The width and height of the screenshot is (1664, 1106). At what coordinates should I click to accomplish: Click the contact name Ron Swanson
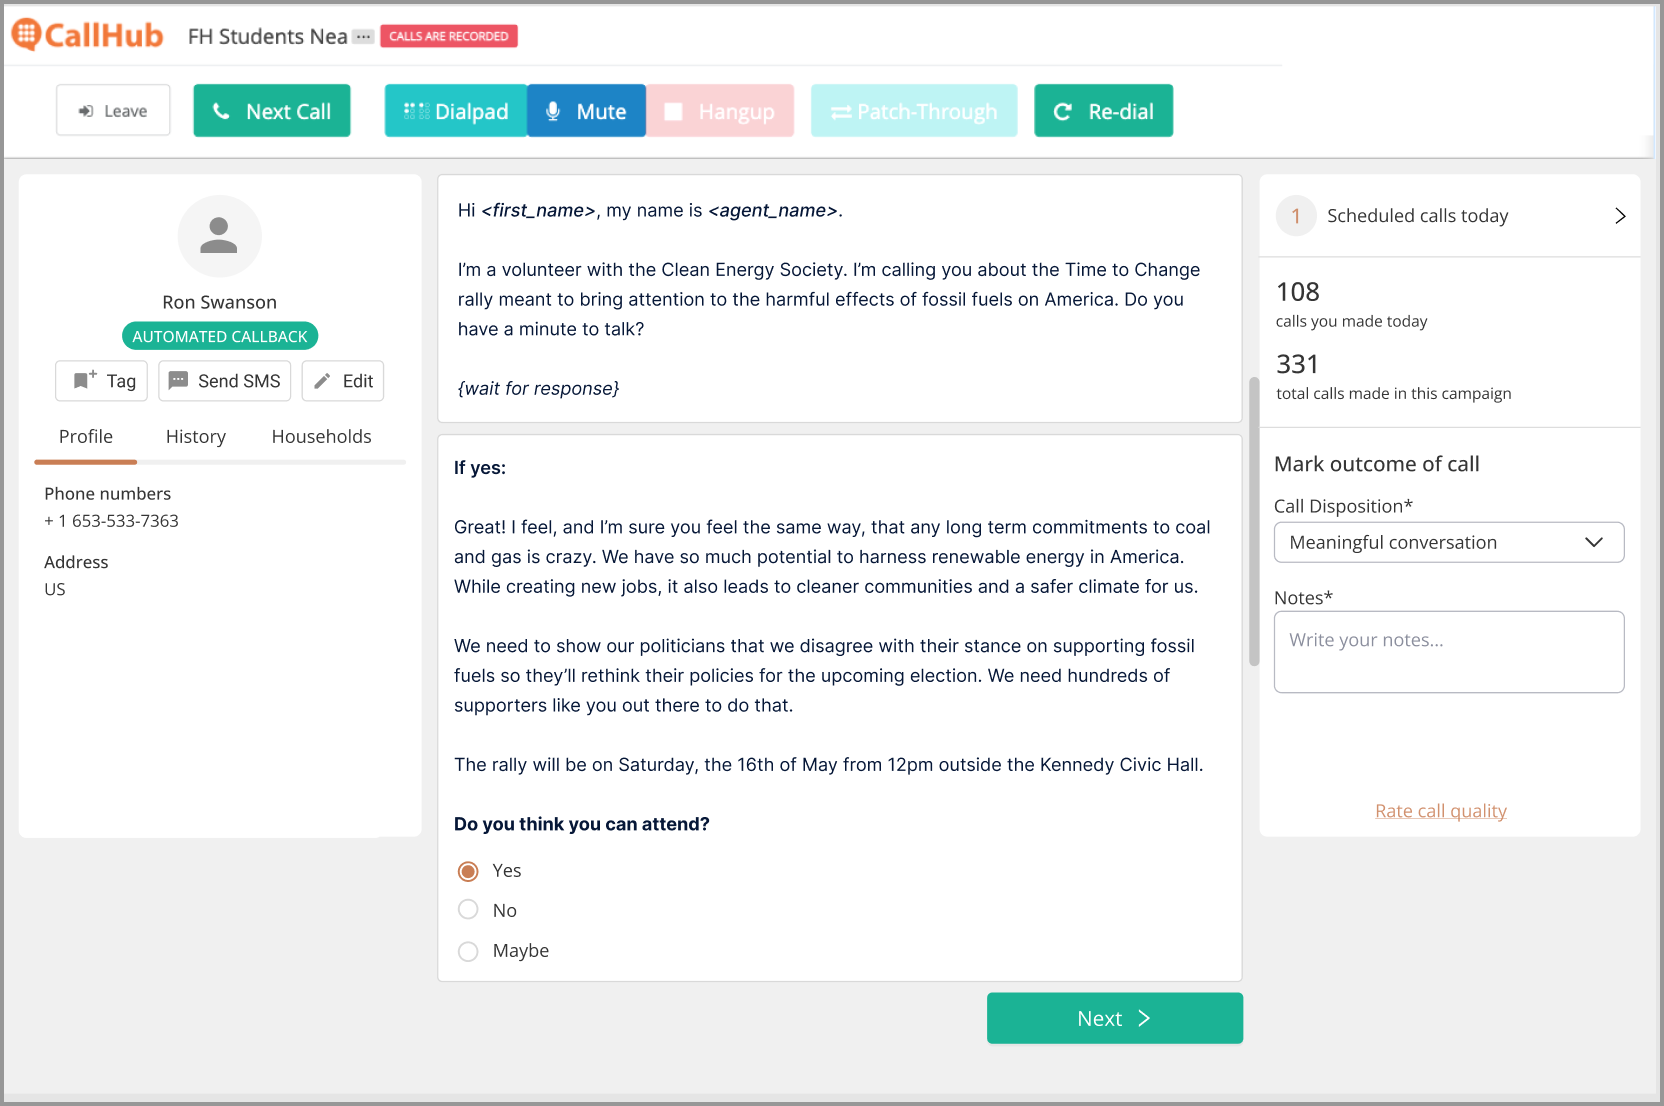[220, 302]
